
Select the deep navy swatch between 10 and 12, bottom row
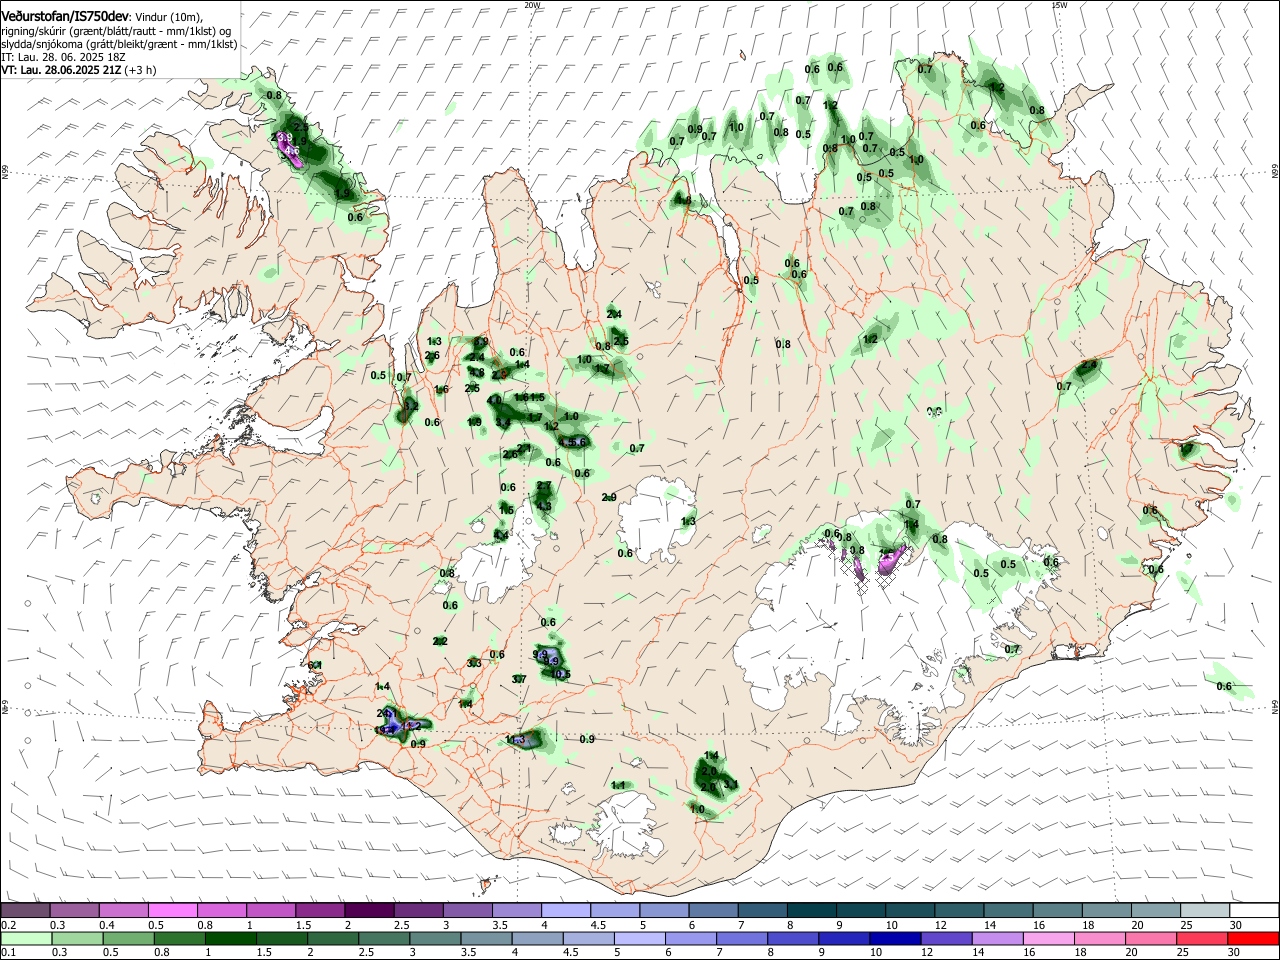895,938
